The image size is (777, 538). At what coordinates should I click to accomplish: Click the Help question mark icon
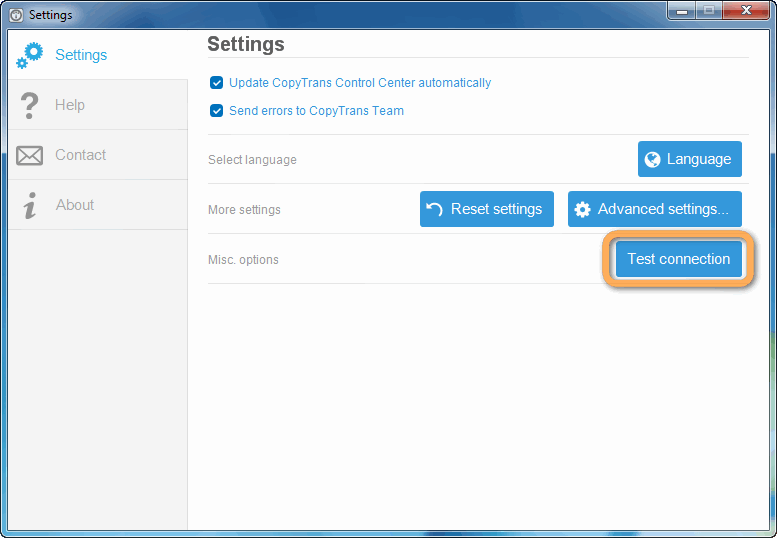pos(29,105)
